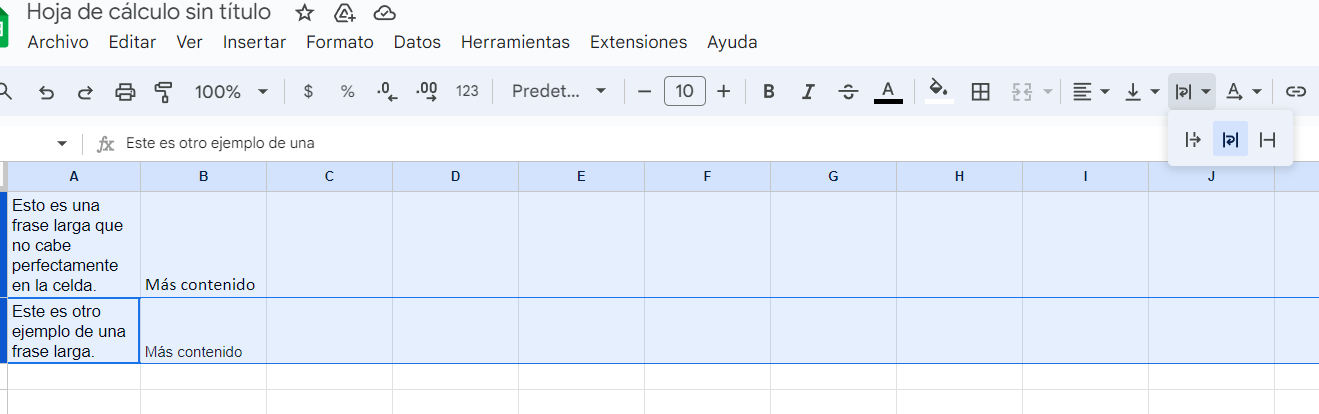Toggle strikethrough formatting
This screenshot has height=414, width=1319.
click(x=848, y=92)
